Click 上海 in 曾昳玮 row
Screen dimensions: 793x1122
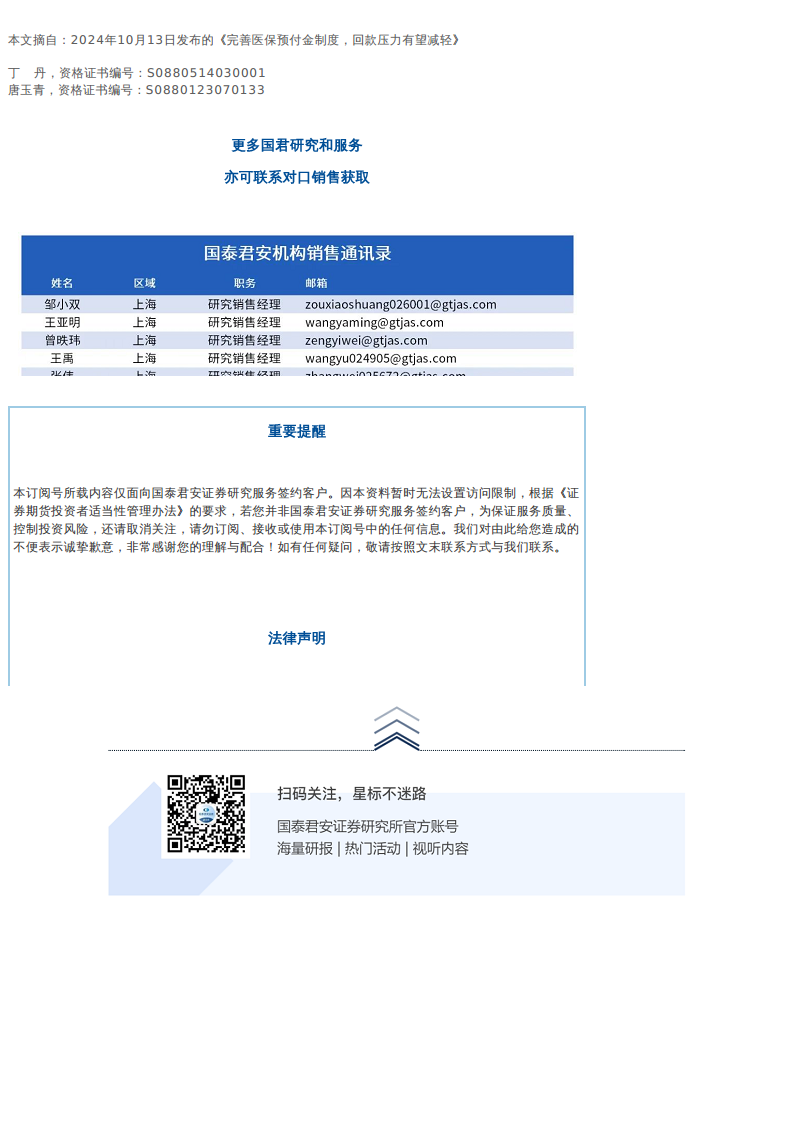(x=145, y=341)
